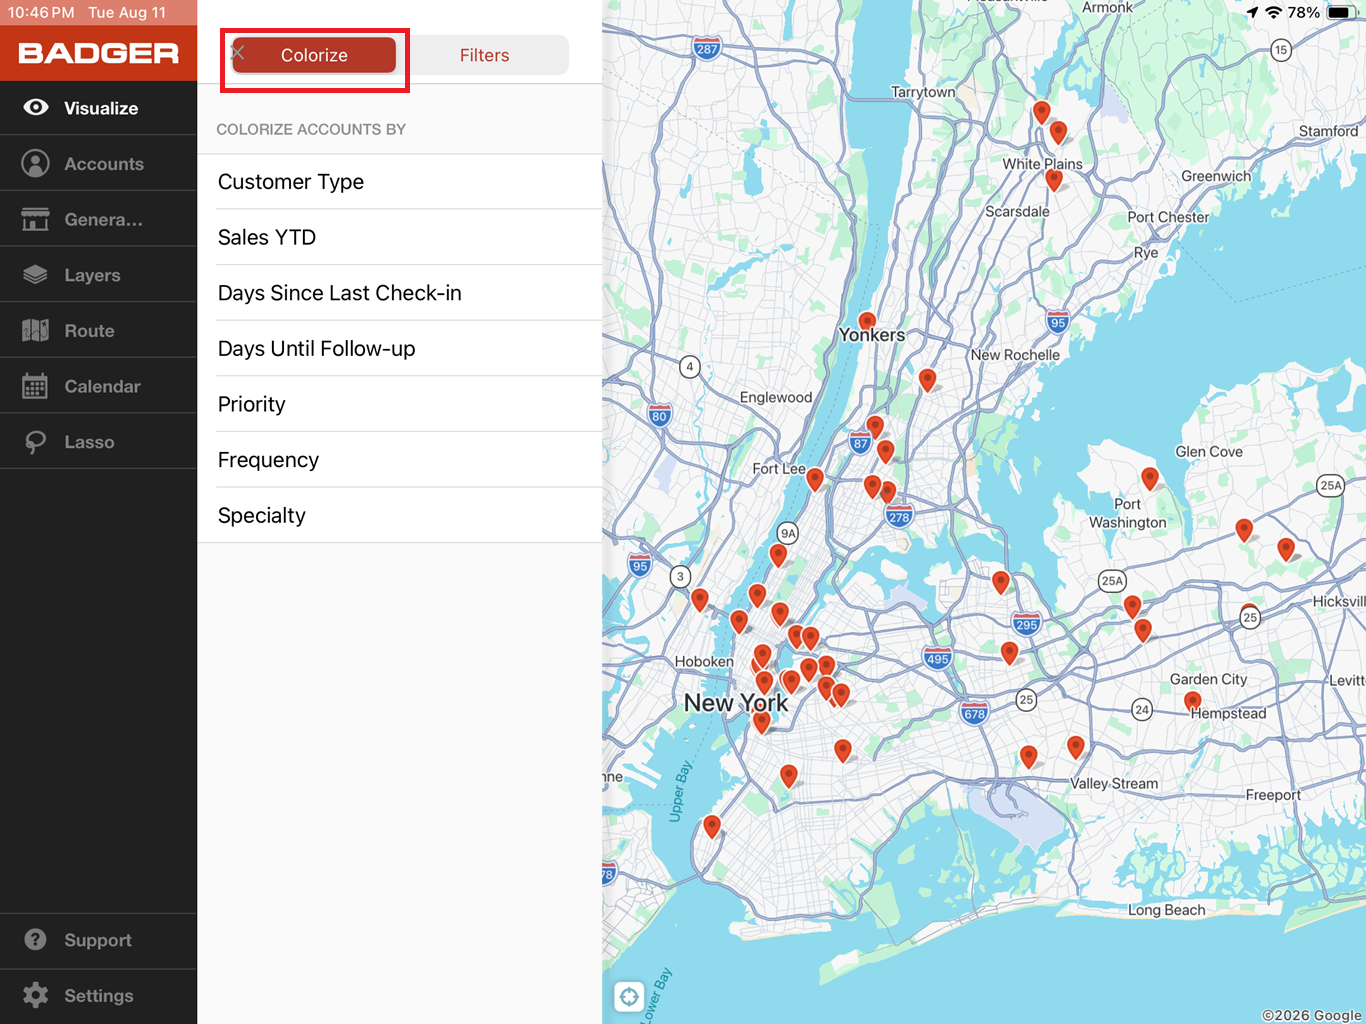Viewport: 1366px width, 1024px height.
Task: Activate the Lasso selection tool
Action: point(98,442)
